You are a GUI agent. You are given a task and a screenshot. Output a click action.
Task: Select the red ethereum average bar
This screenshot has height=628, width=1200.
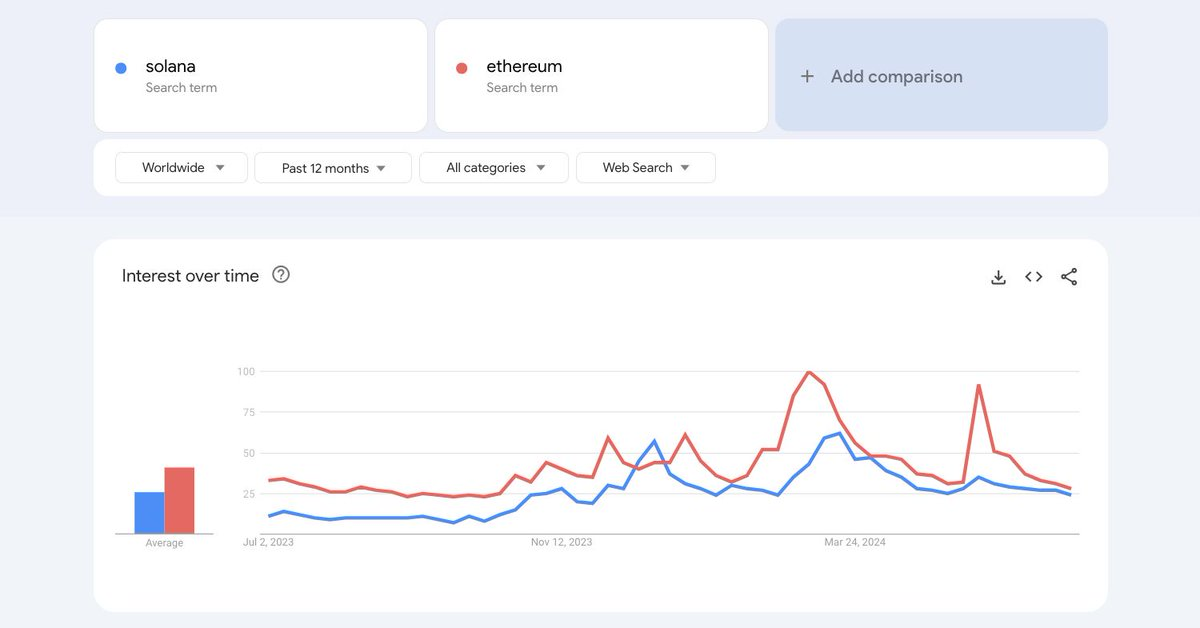click(x=179, y=500)
